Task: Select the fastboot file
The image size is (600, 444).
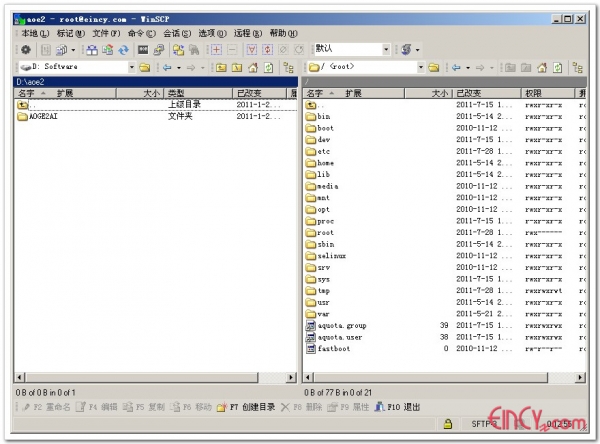Action: [328, 349]
